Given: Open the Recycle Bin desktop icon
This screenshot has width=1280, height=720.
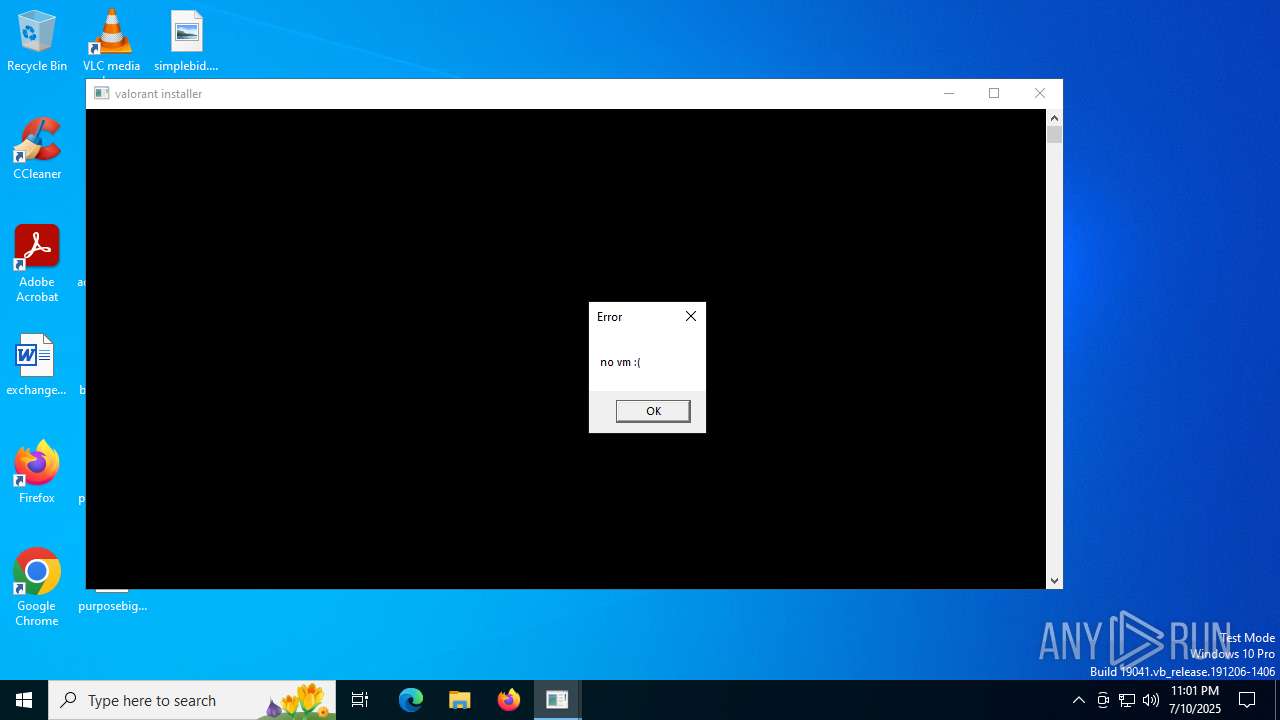Looking at the screenshot, I should [37, 41].
